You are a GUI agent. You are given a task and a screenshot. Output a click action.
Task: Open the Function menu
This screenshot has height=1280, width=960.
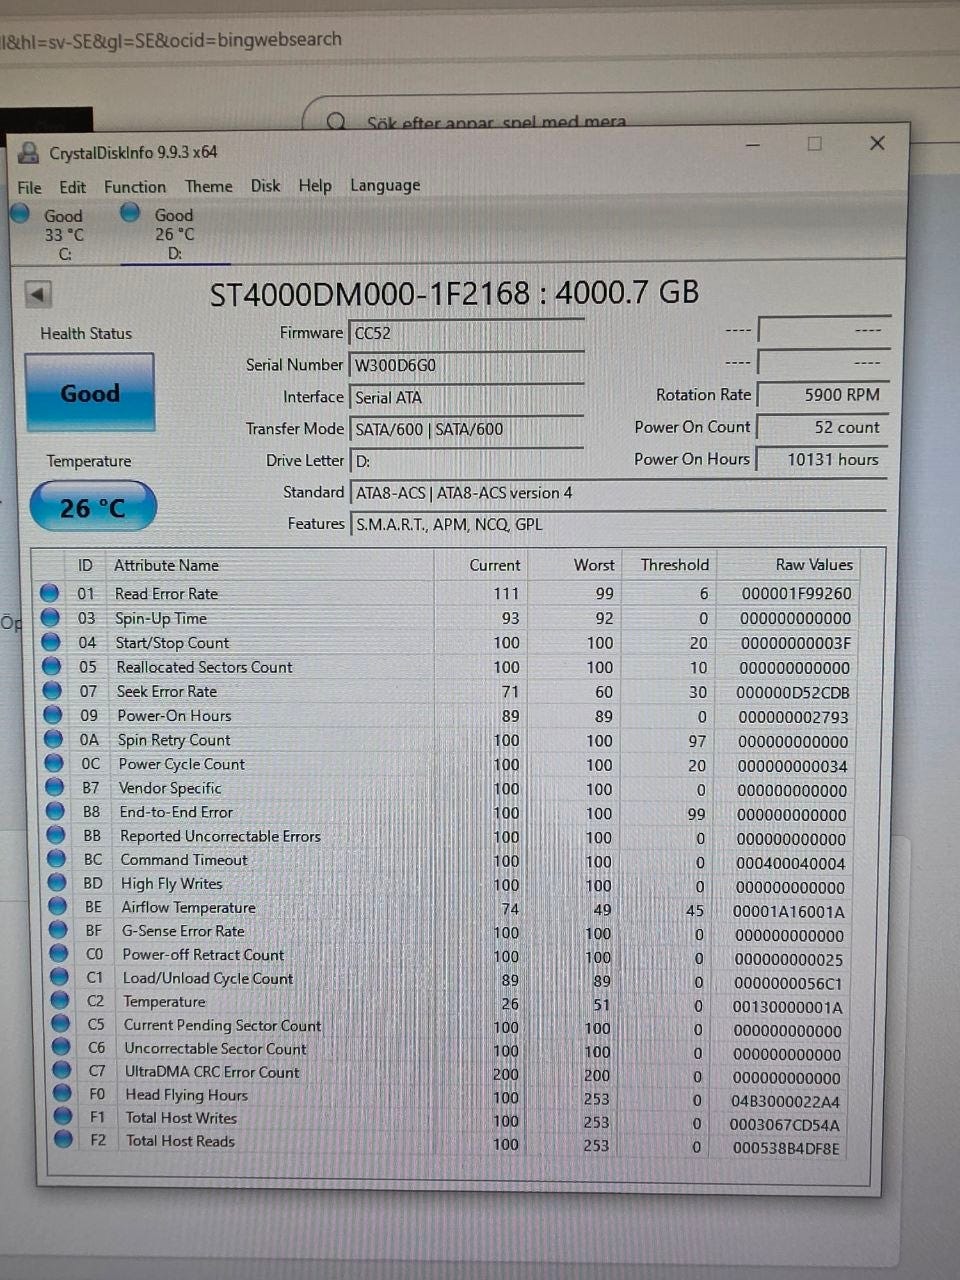[135, 187]
